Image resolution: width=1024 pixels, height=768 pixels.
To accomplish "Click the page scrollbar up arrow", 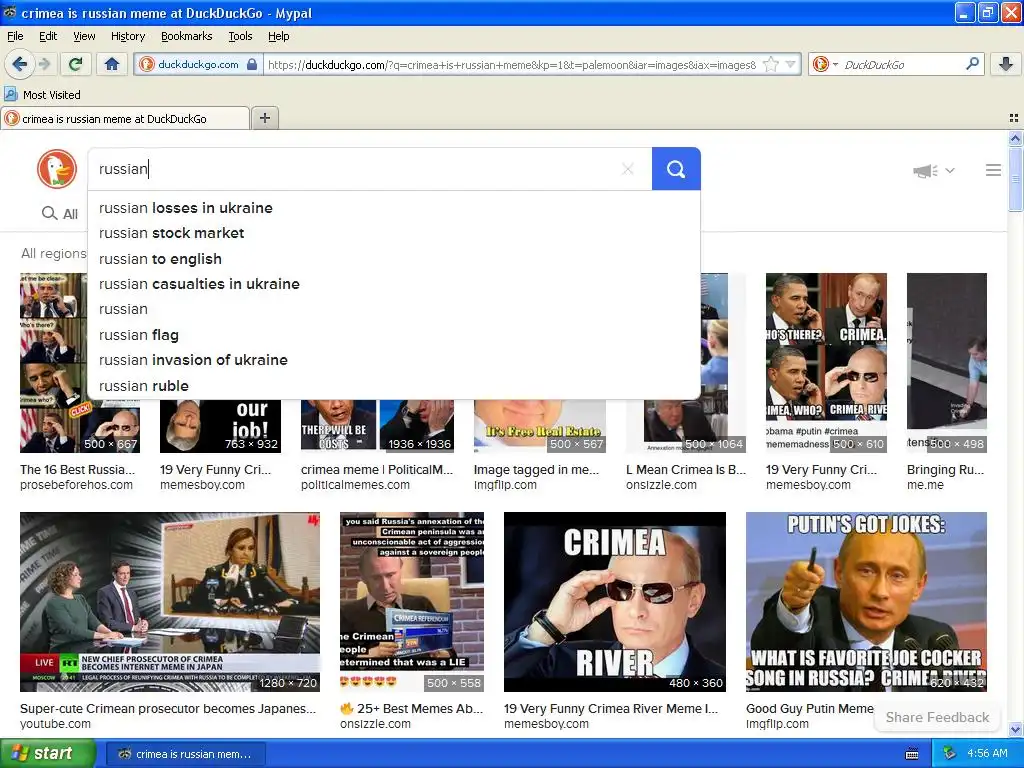I will click(x=1015, y=138).
